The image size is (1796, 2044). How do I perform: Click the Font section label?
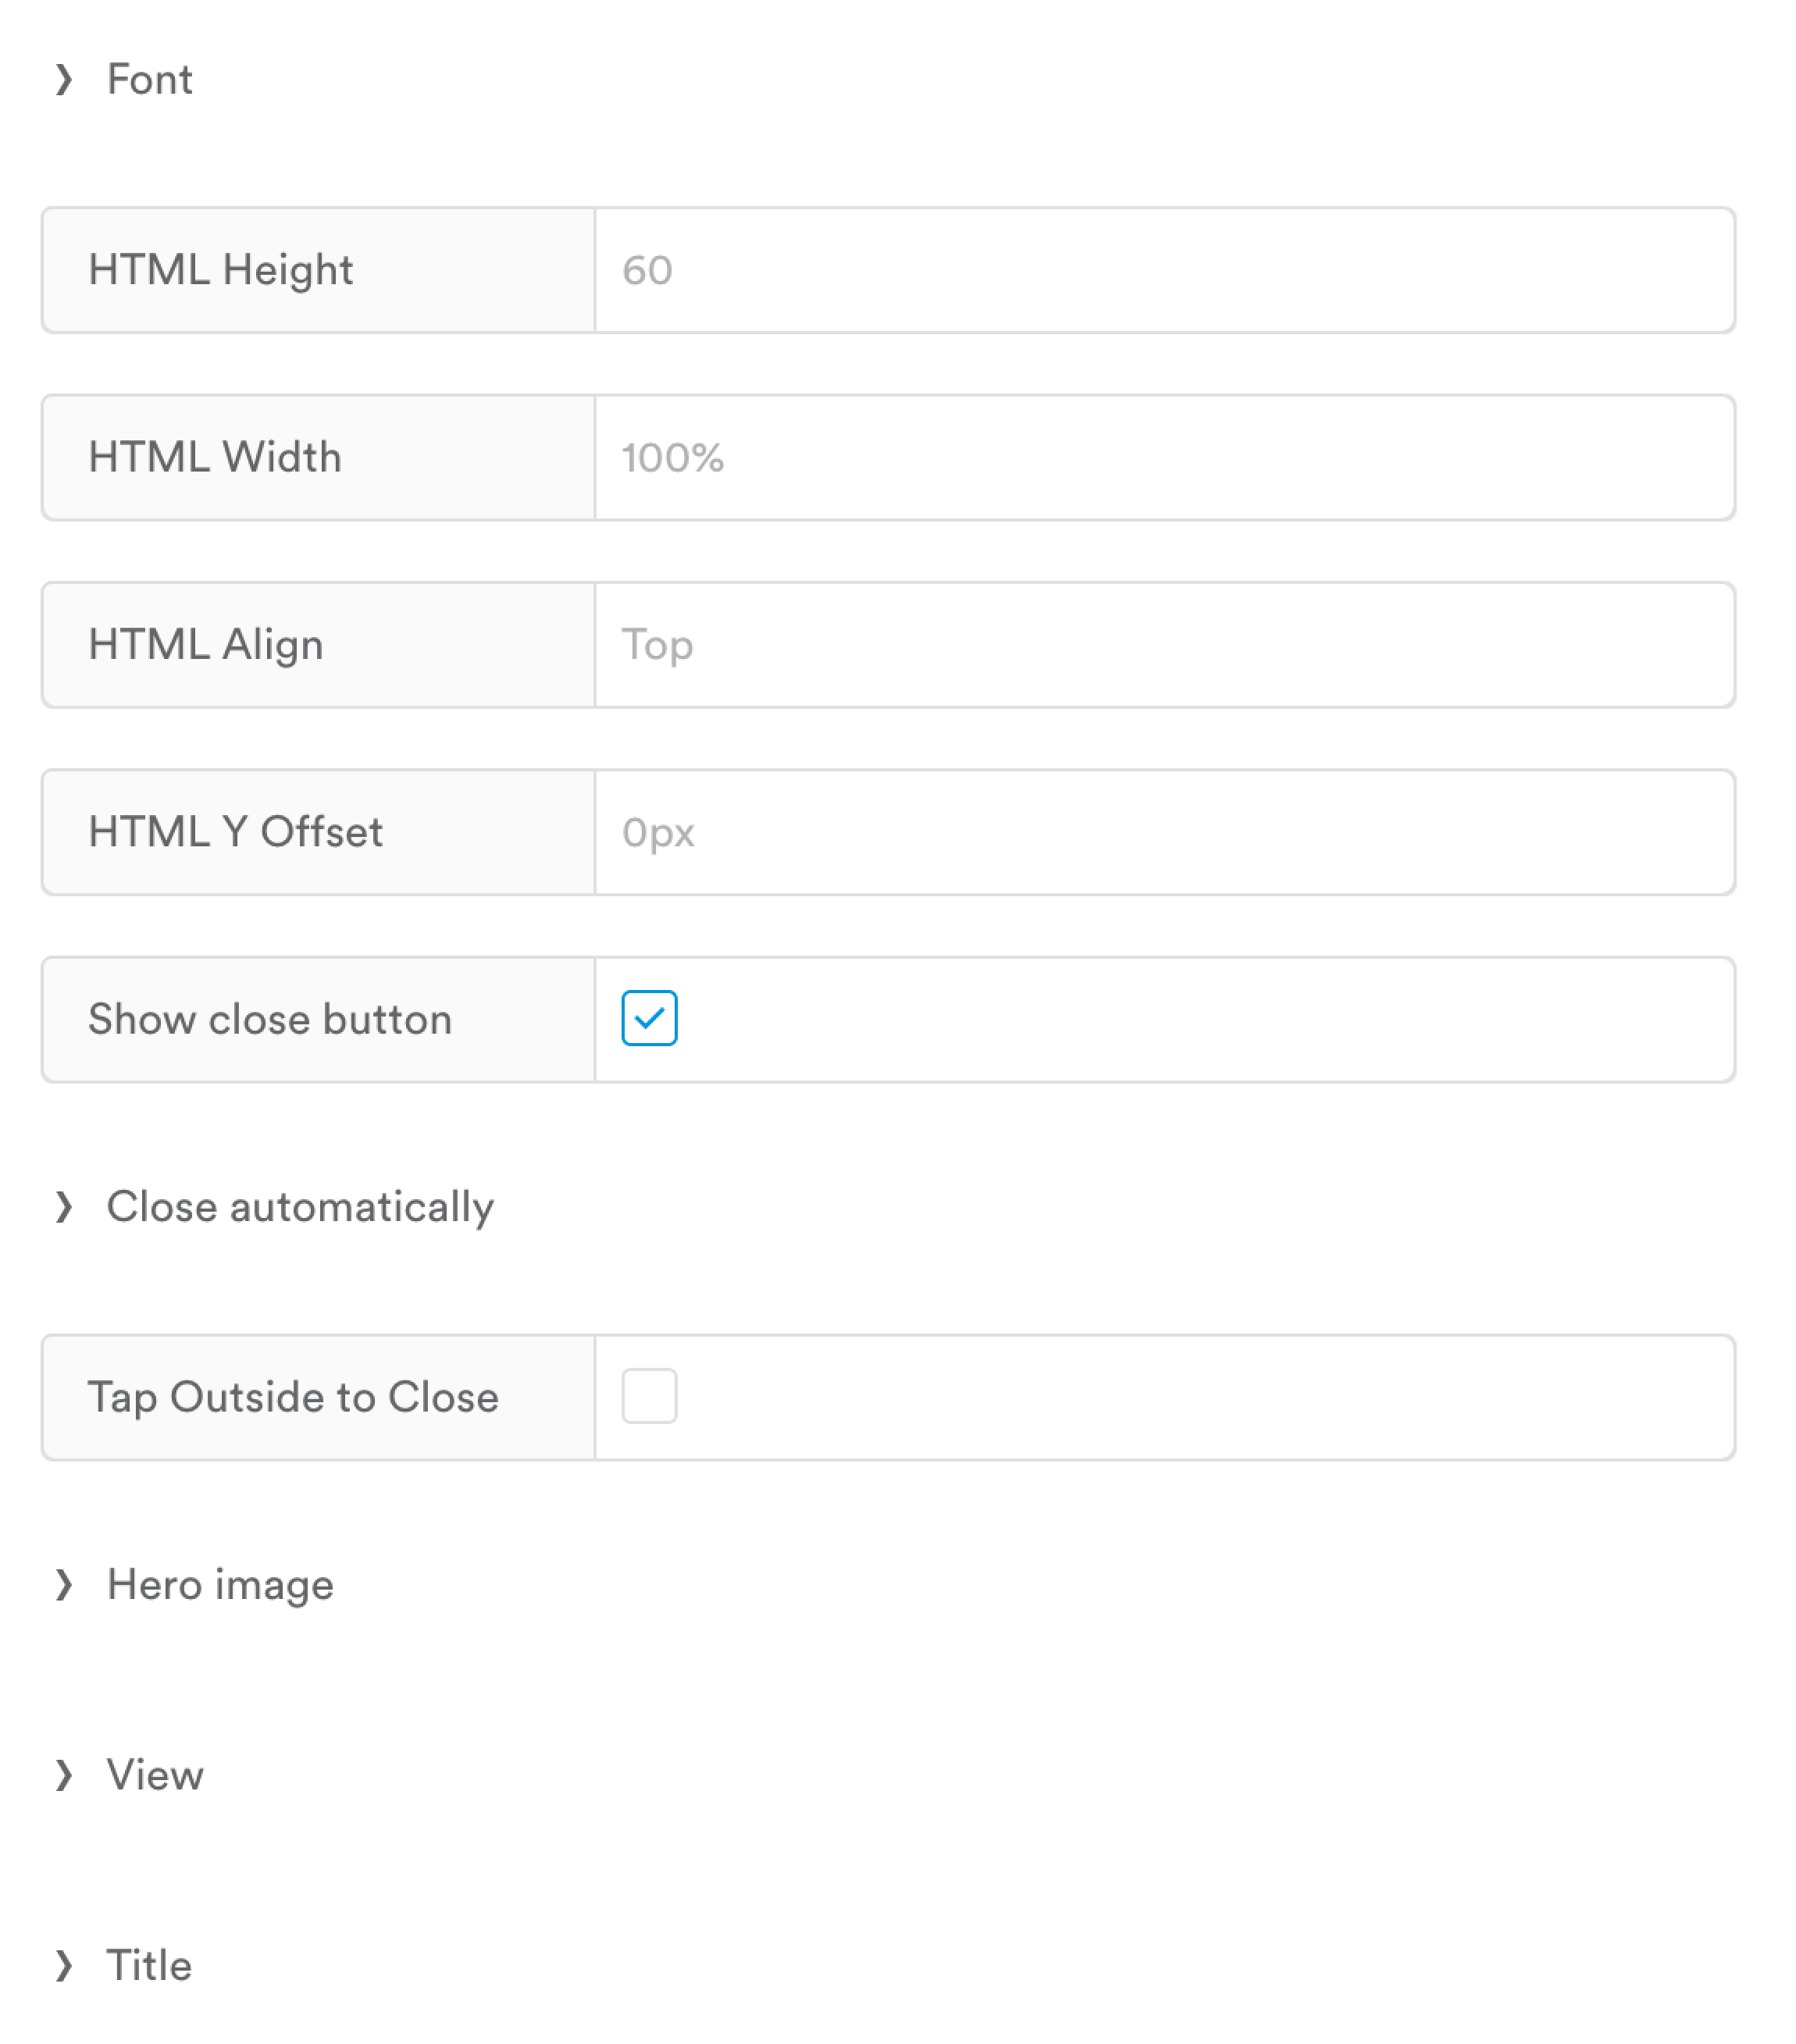coord(150,79)
